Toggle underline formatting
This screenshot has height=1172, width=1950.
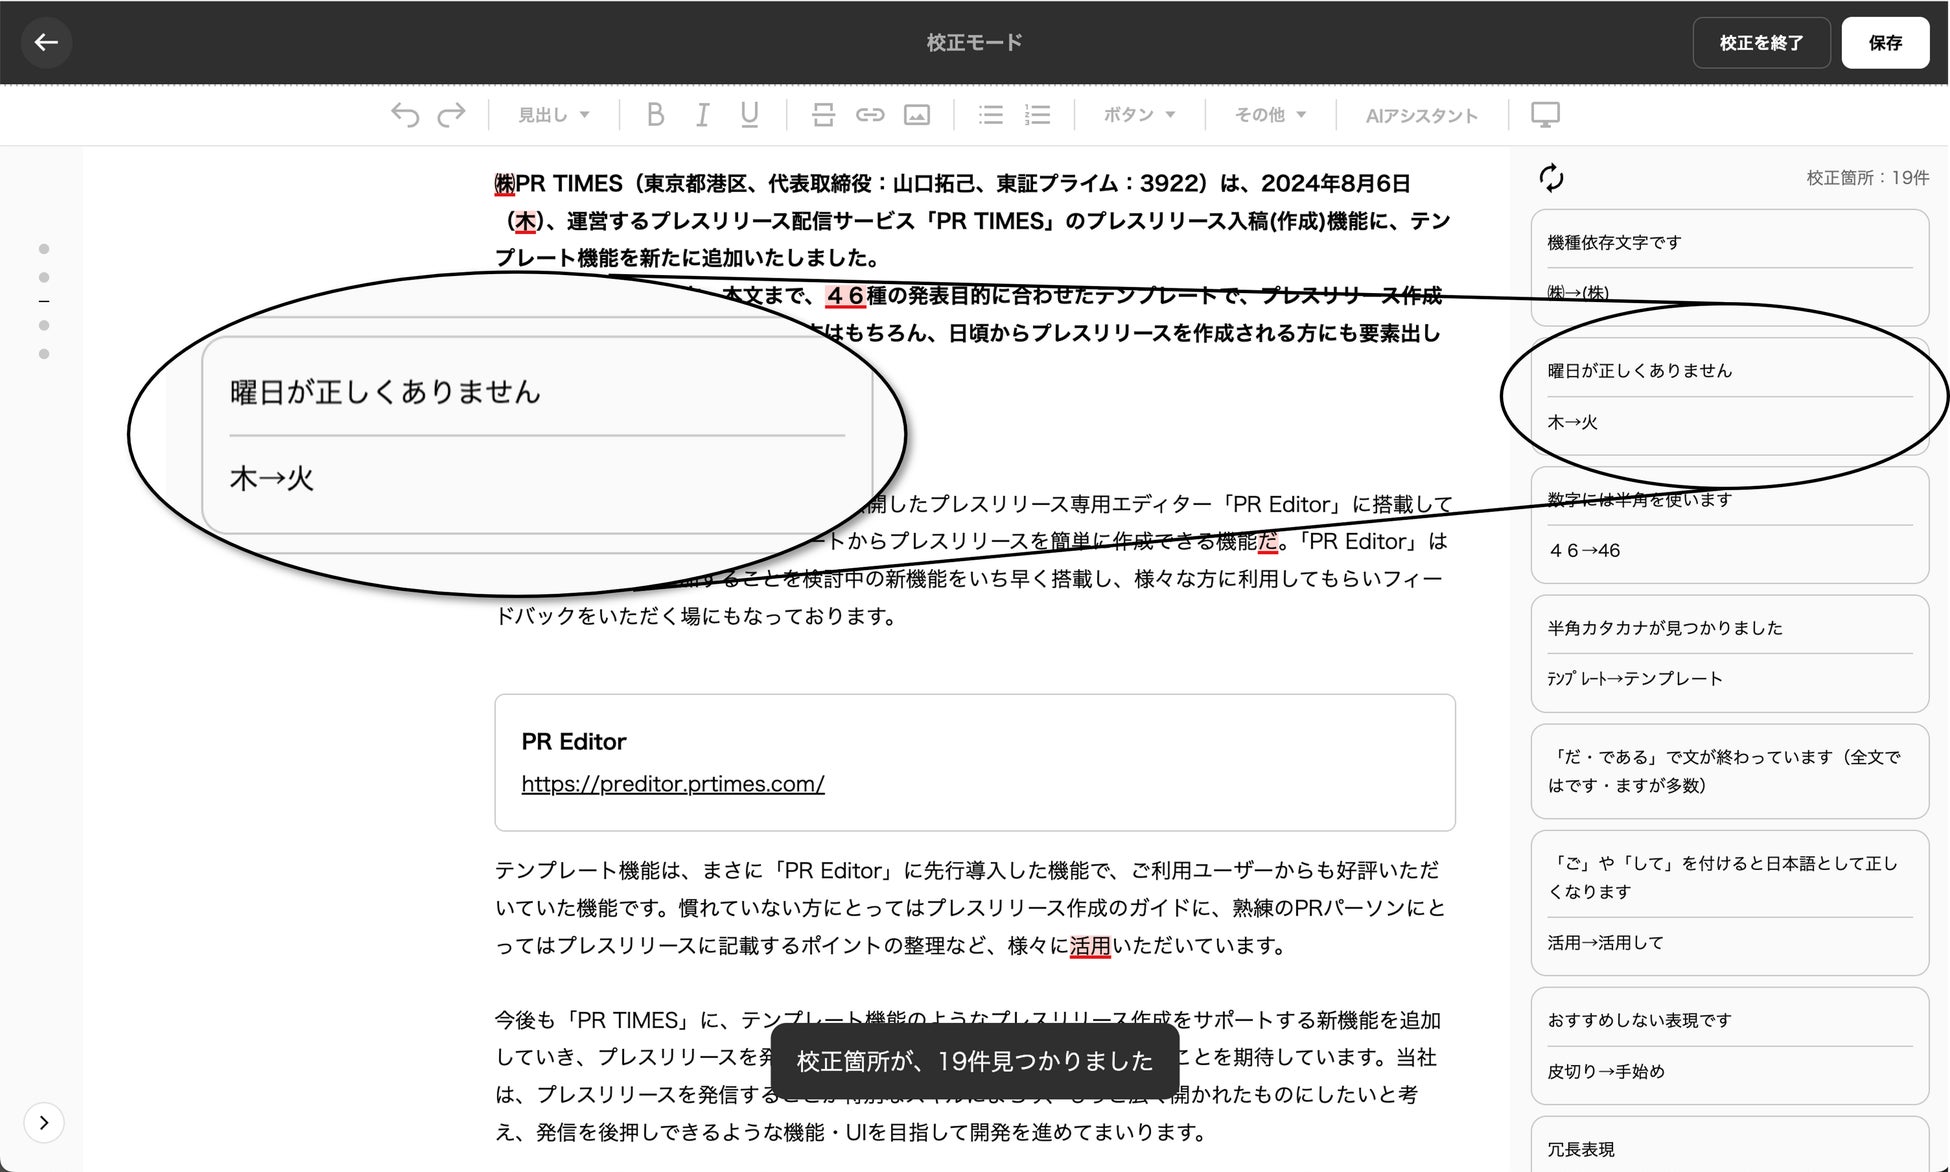click(749, 115)
